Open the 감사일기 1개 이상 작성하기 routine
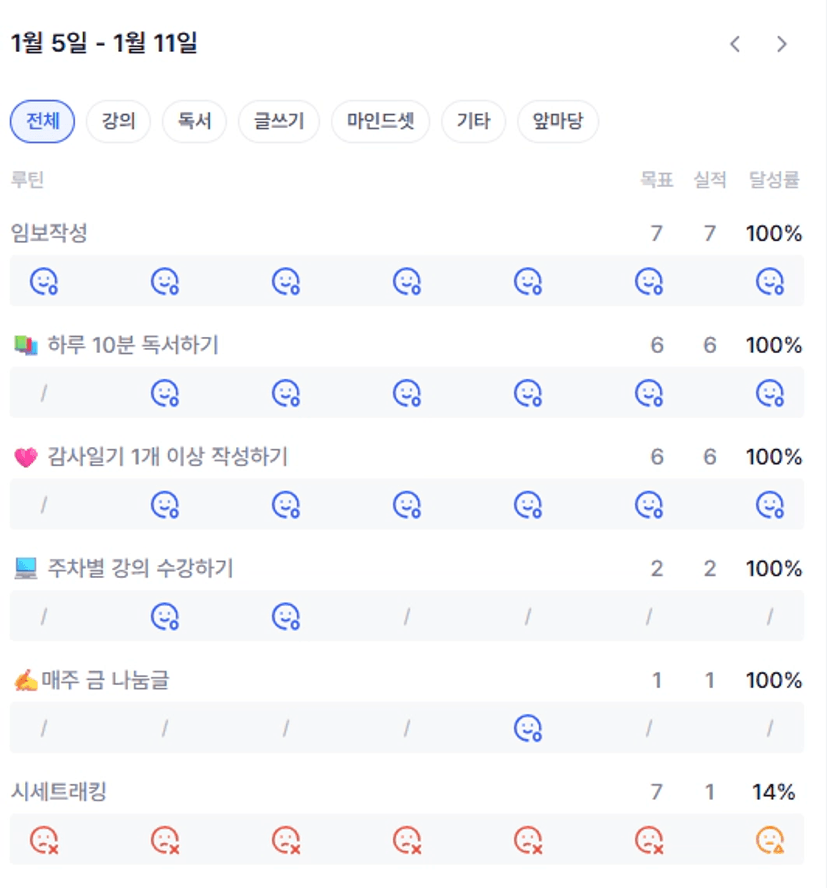827x888 pixels. click(x=167, y=457)
